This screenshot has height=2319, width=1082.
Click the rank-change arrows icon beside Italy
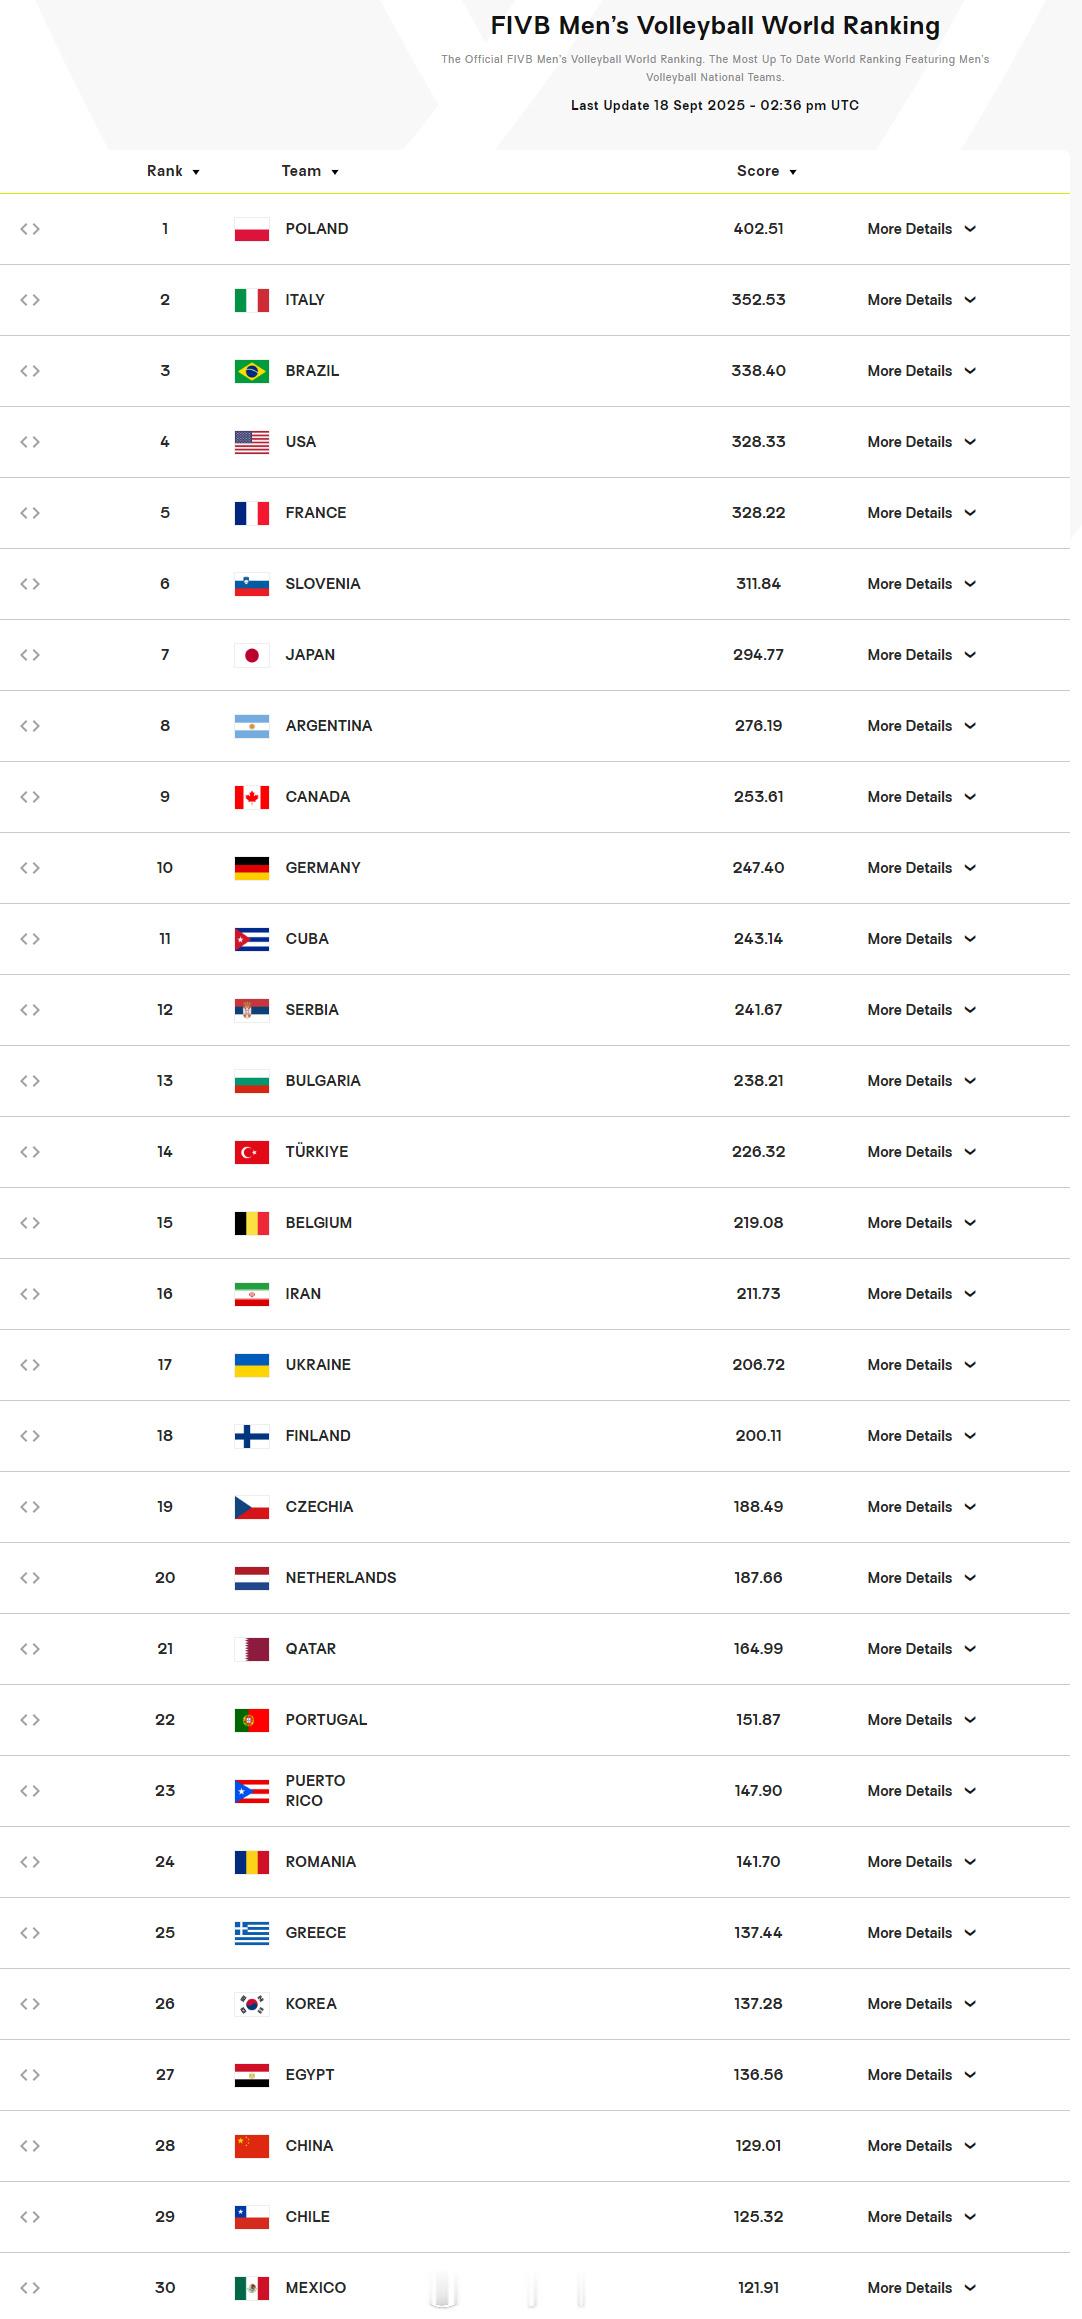(x=30, y=300)
